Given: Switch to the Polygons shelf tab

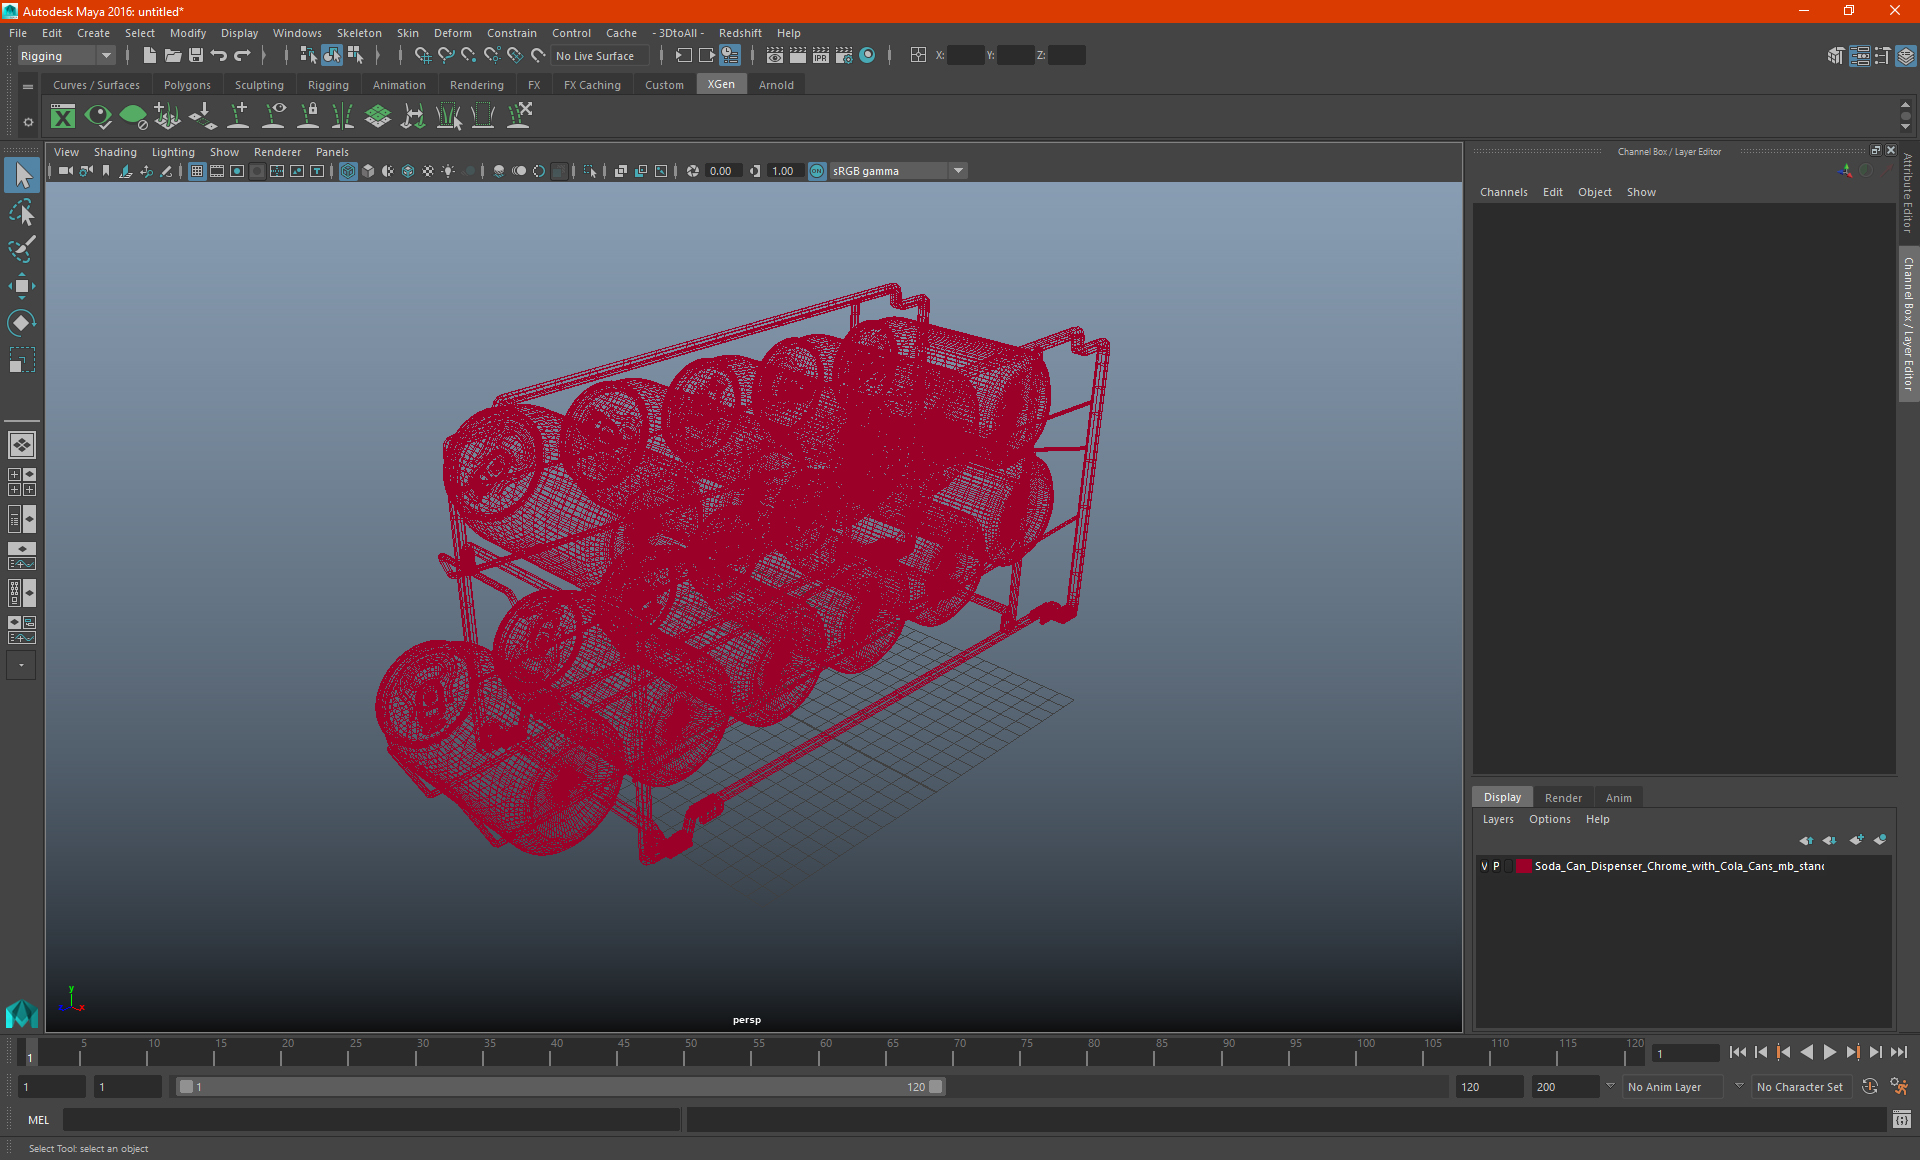Looking at the screenshot, I should click(187, 85).
